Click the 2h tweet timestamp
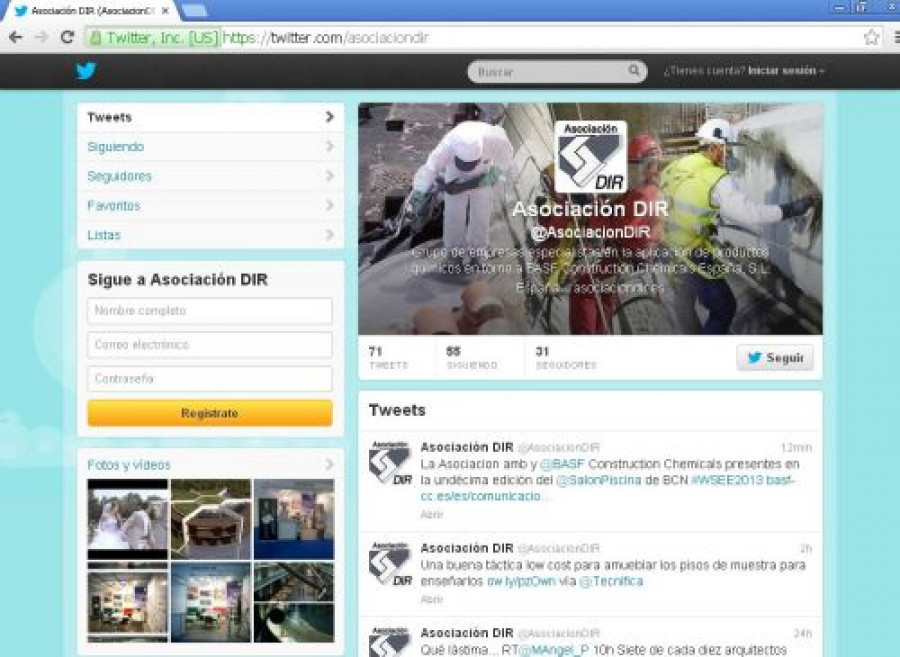Viewport: 900px width, 657px height. 806,549
